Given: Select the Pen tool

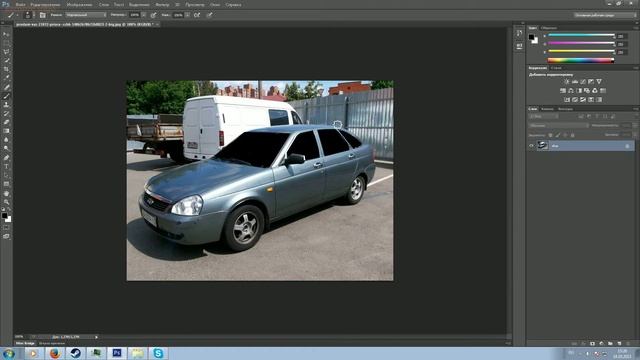Looking at the screenshot, I should click(x=6, y=158).
